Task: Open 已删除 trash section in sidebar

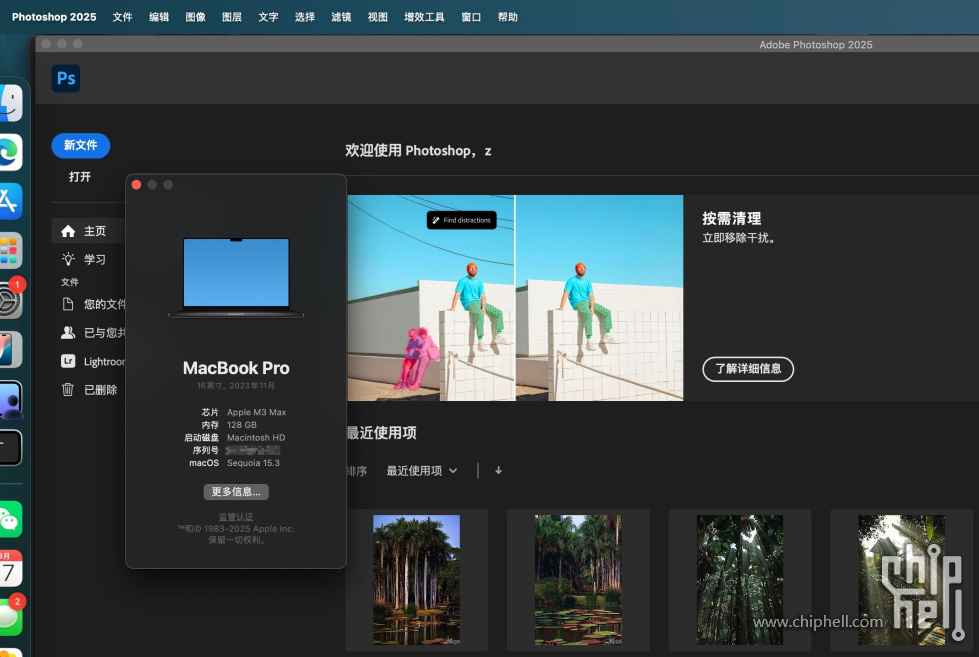Action: coord(88,390)
